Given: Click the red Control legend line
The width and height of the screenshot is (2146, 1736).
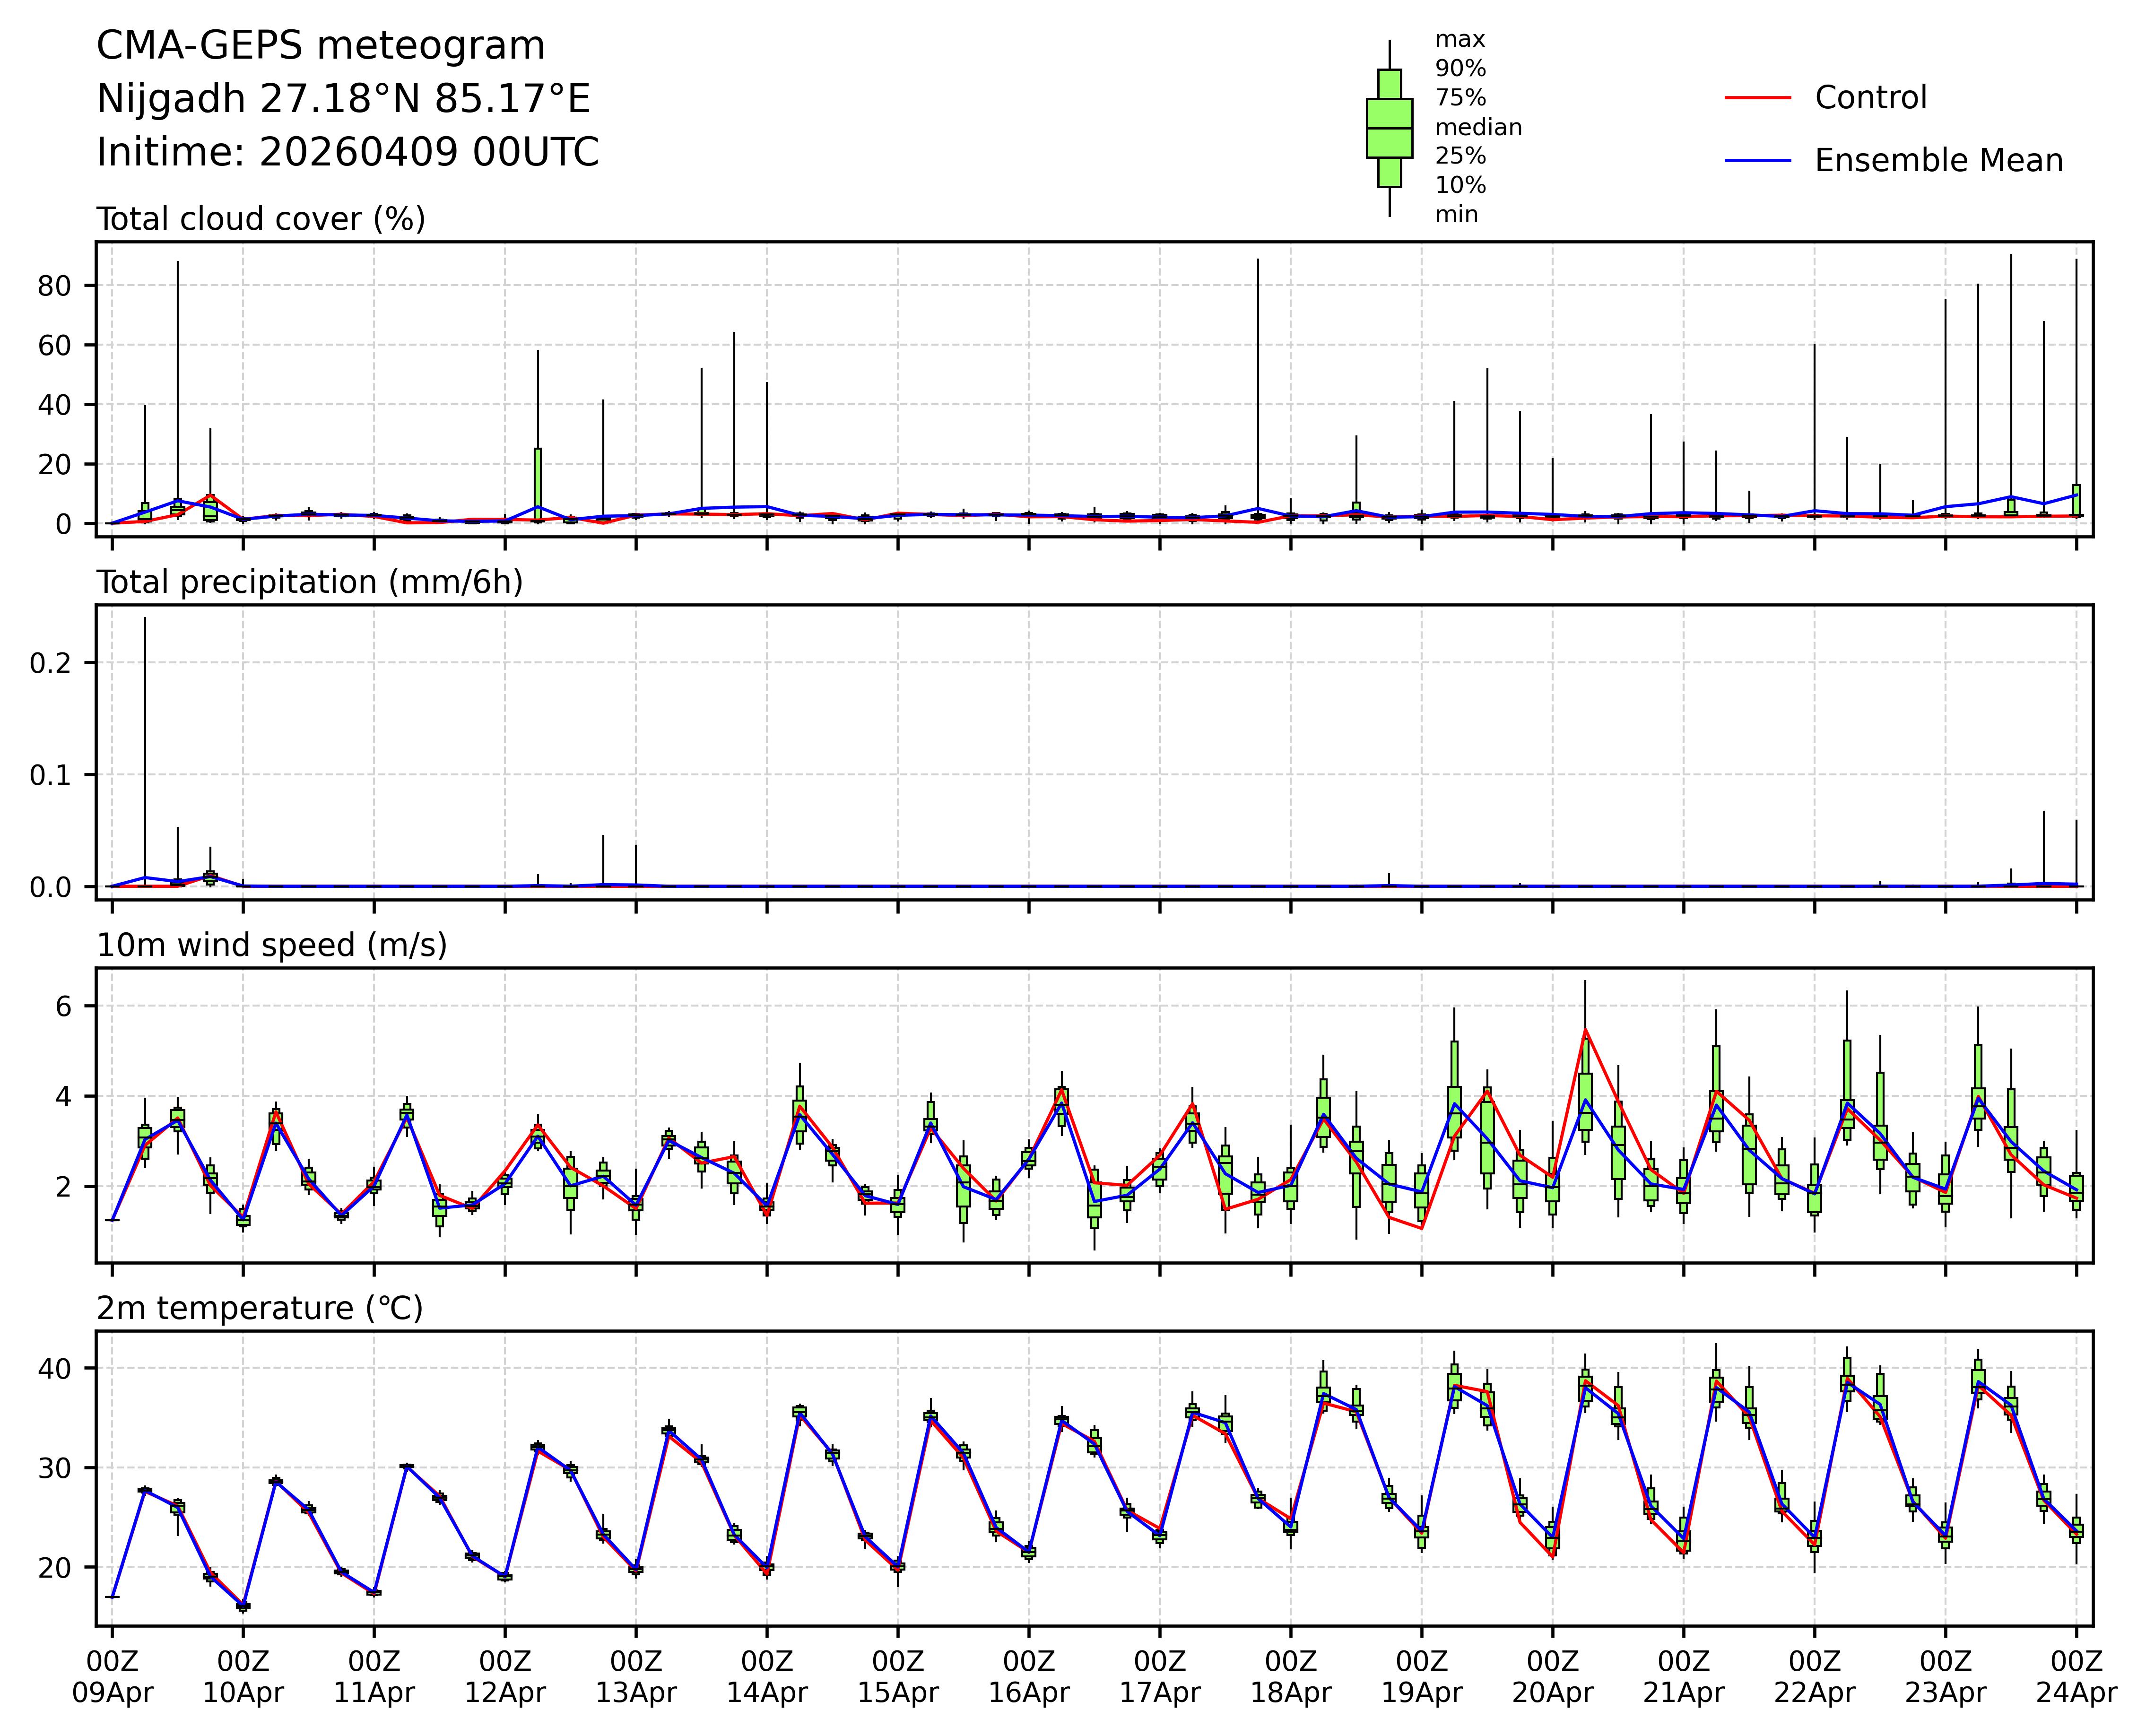Looking at the screenshot, I should click(1757, 98).
